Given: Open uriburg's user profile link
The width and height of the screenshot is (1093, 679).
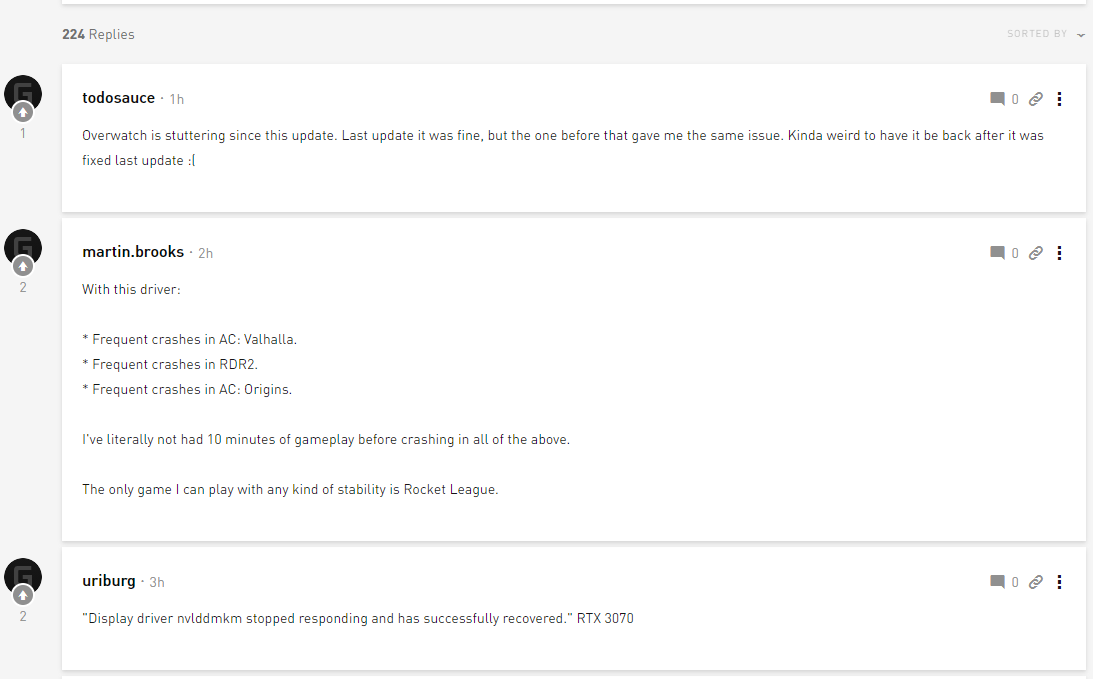Looking at the screenshot, I should [108, 581].
